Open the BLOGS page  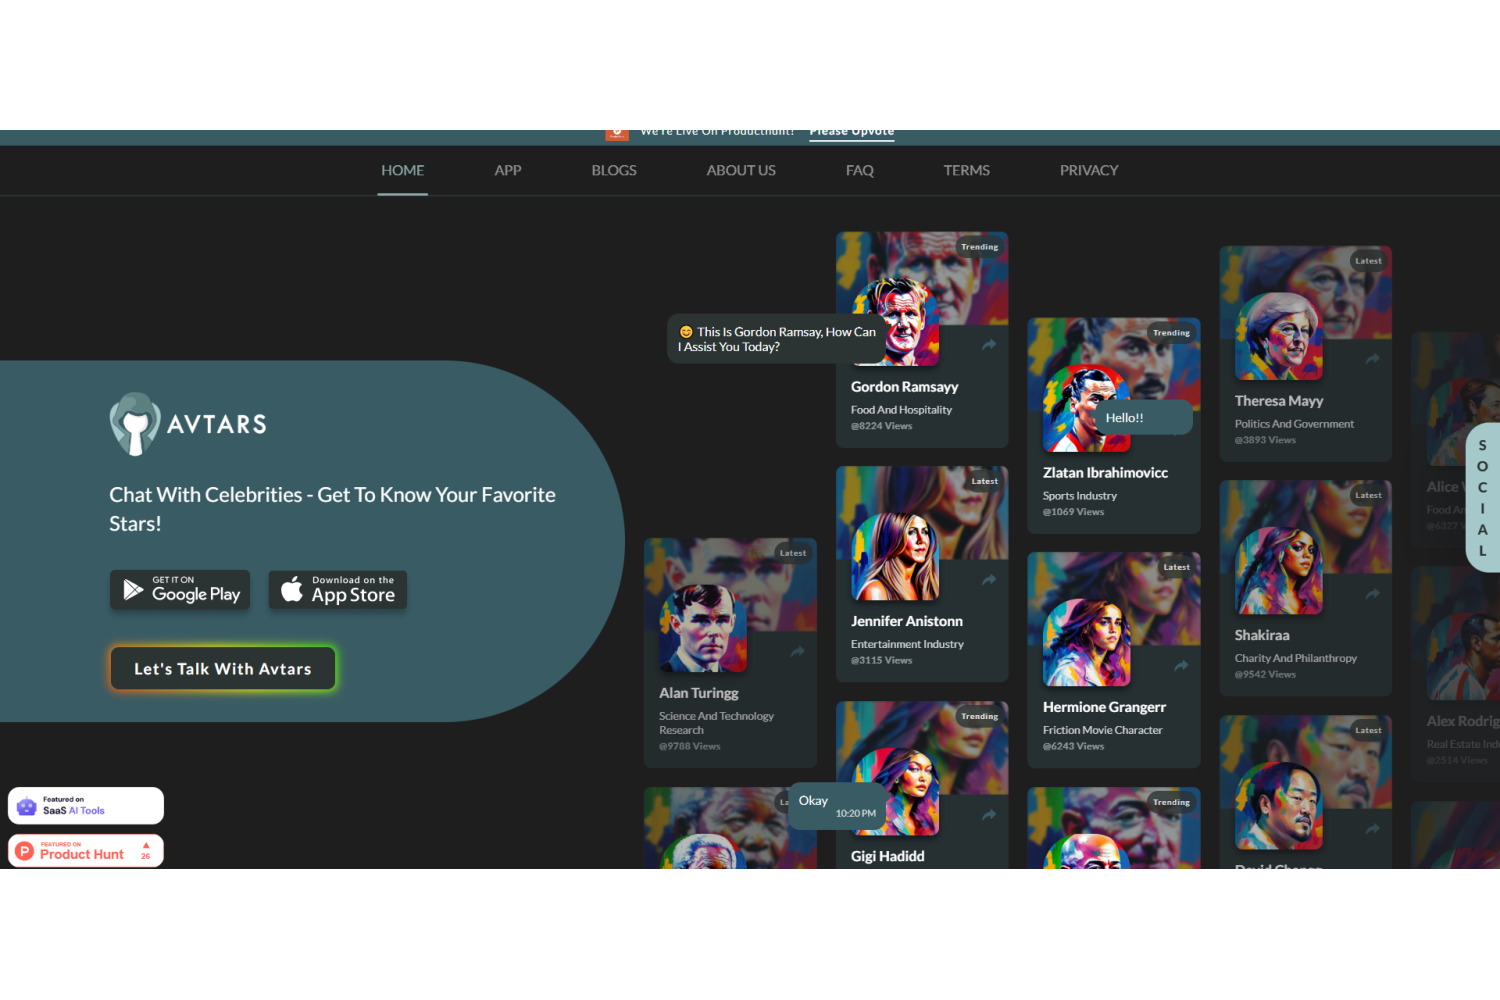tap(614, 170)
